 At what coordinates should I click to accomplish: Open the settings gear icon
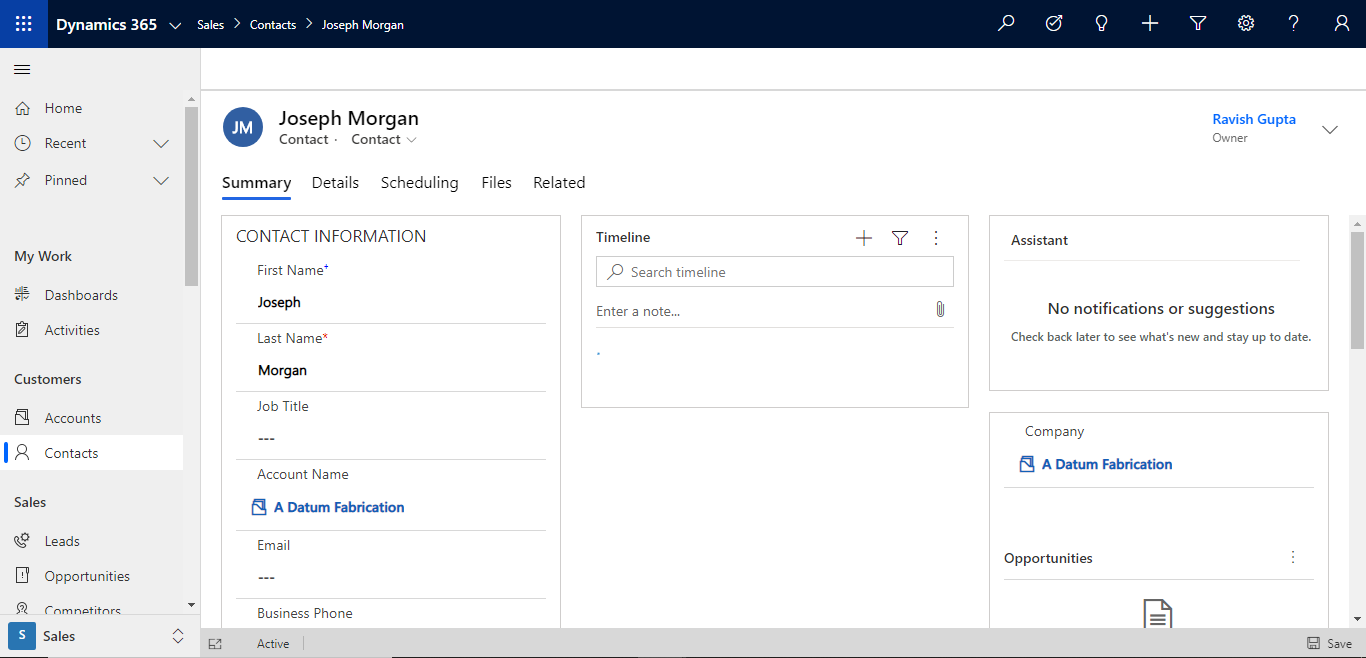coord(1246,24)
